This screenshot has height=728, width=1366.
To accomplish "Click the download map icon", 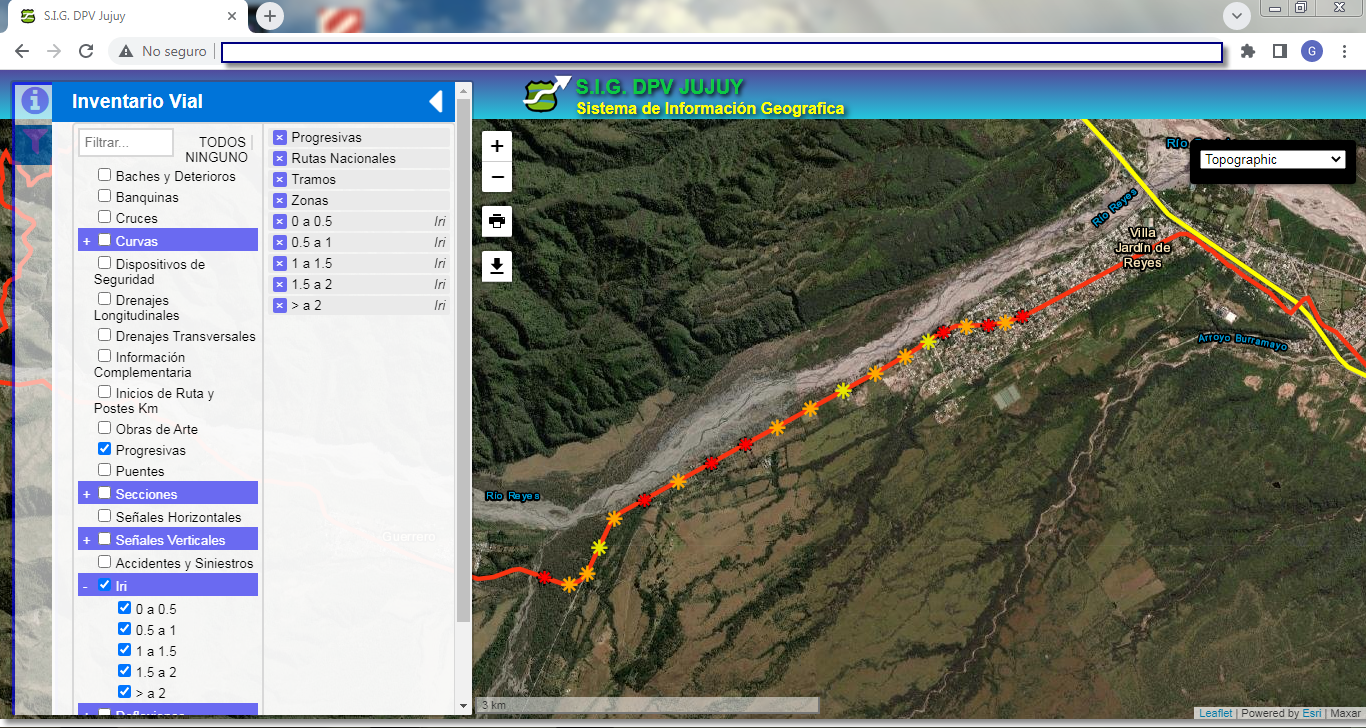I will coord(497,266).
